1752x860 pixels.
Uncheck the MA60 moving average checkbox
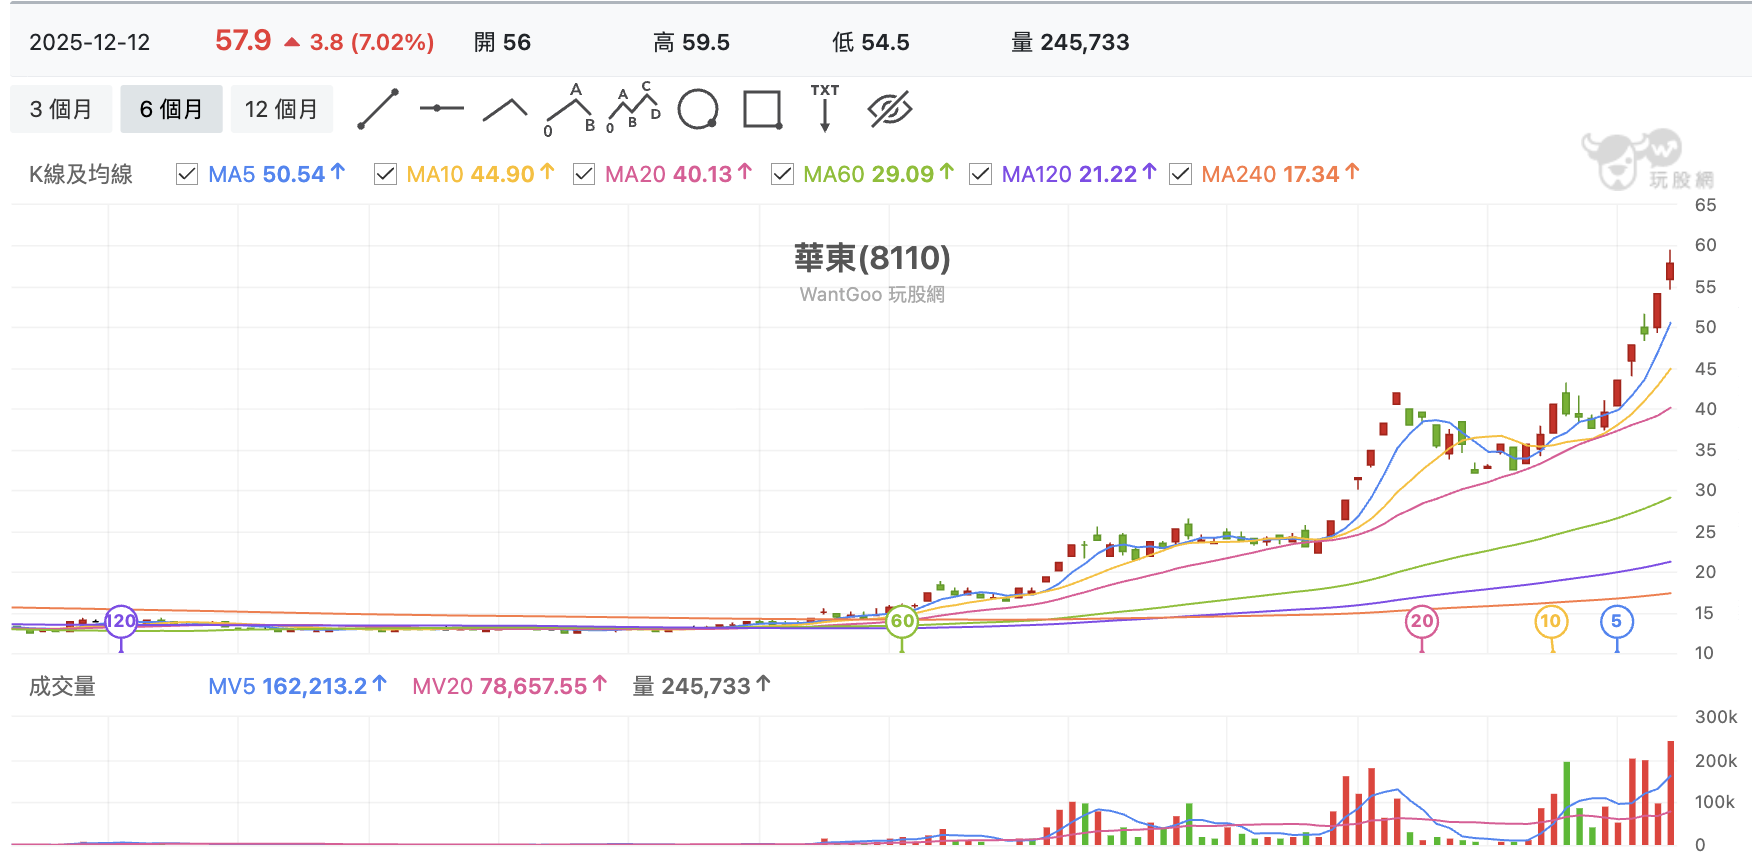tap(782, 174)
